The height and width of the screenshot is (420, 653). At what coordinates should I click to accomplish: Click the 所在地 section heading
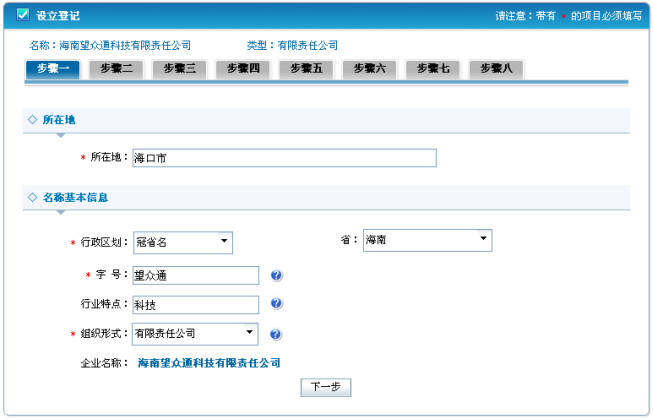(59, 120)
